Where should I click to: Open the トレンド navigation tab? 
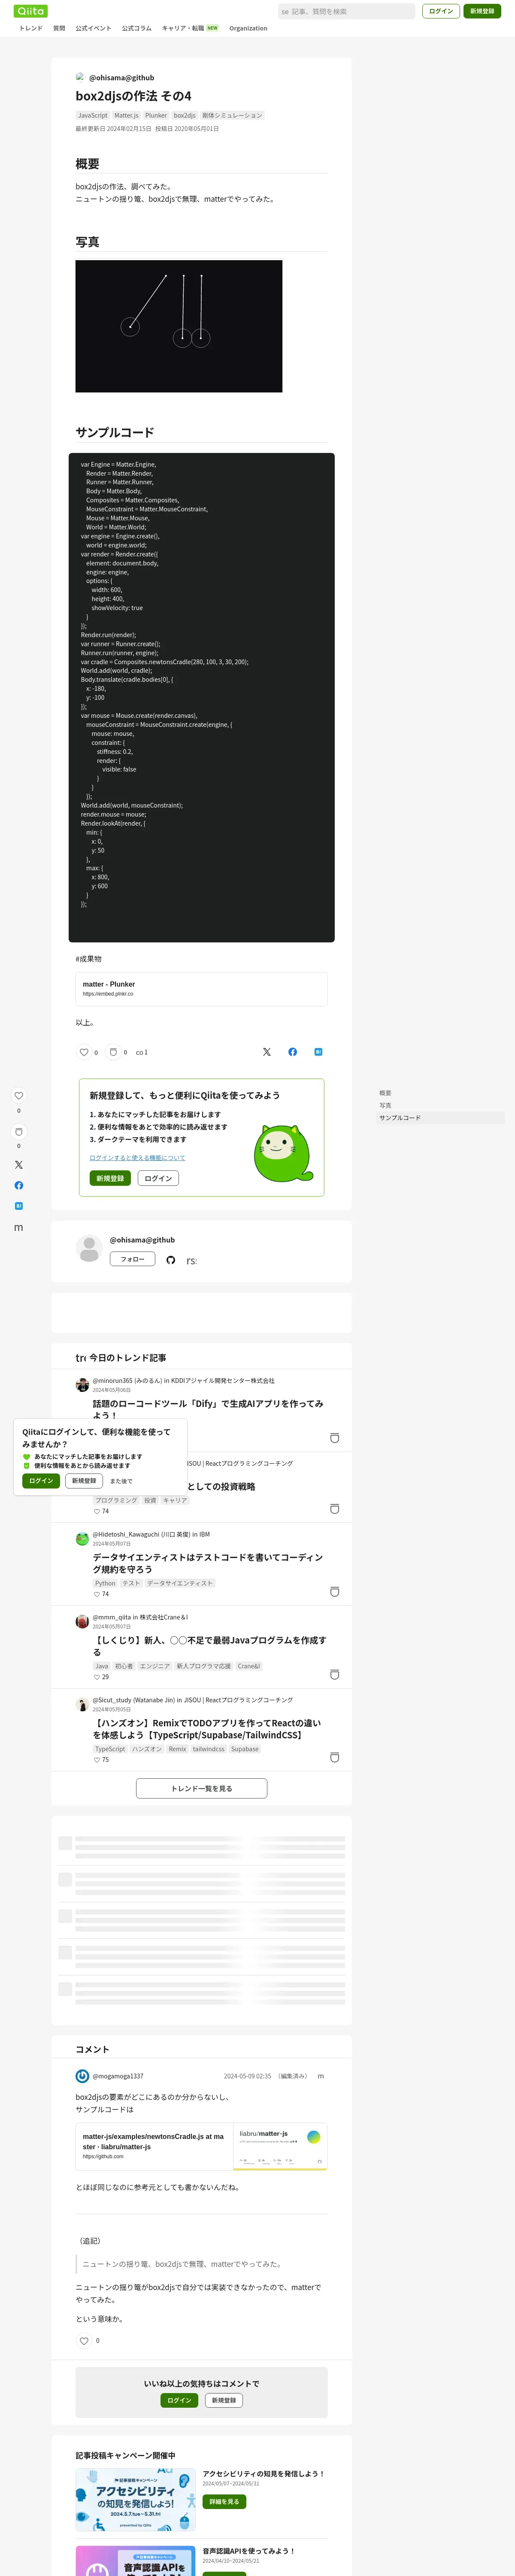31,28
